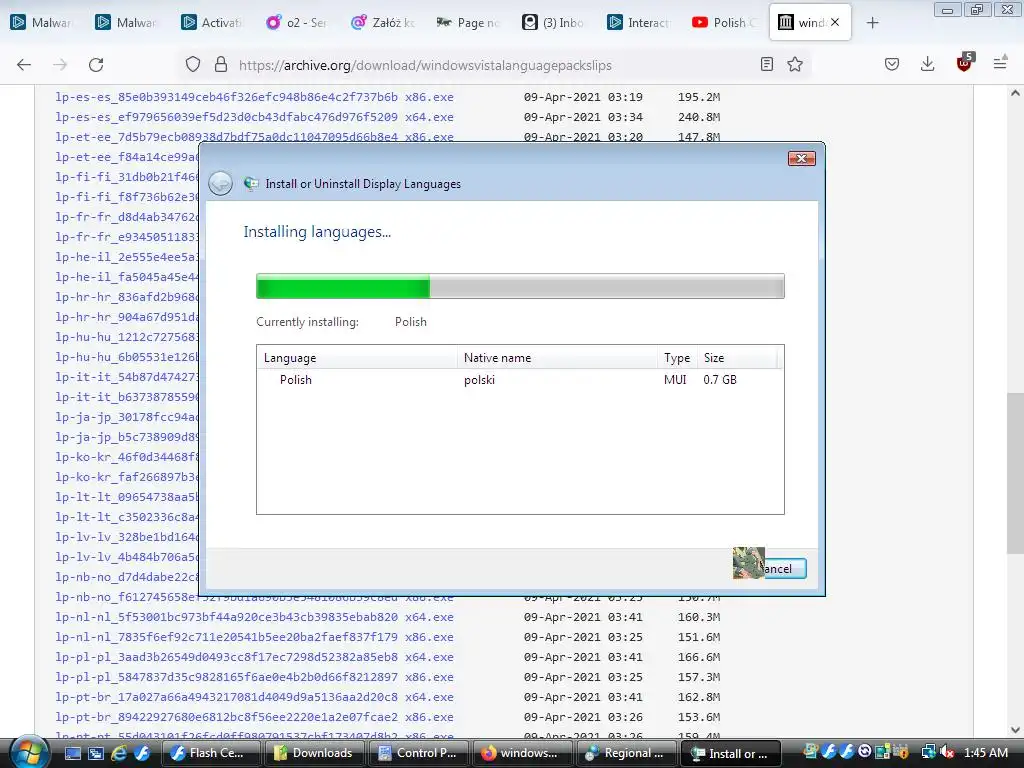
Task: Open Regional ... taskbar button
Action: [x=626, y=753]
